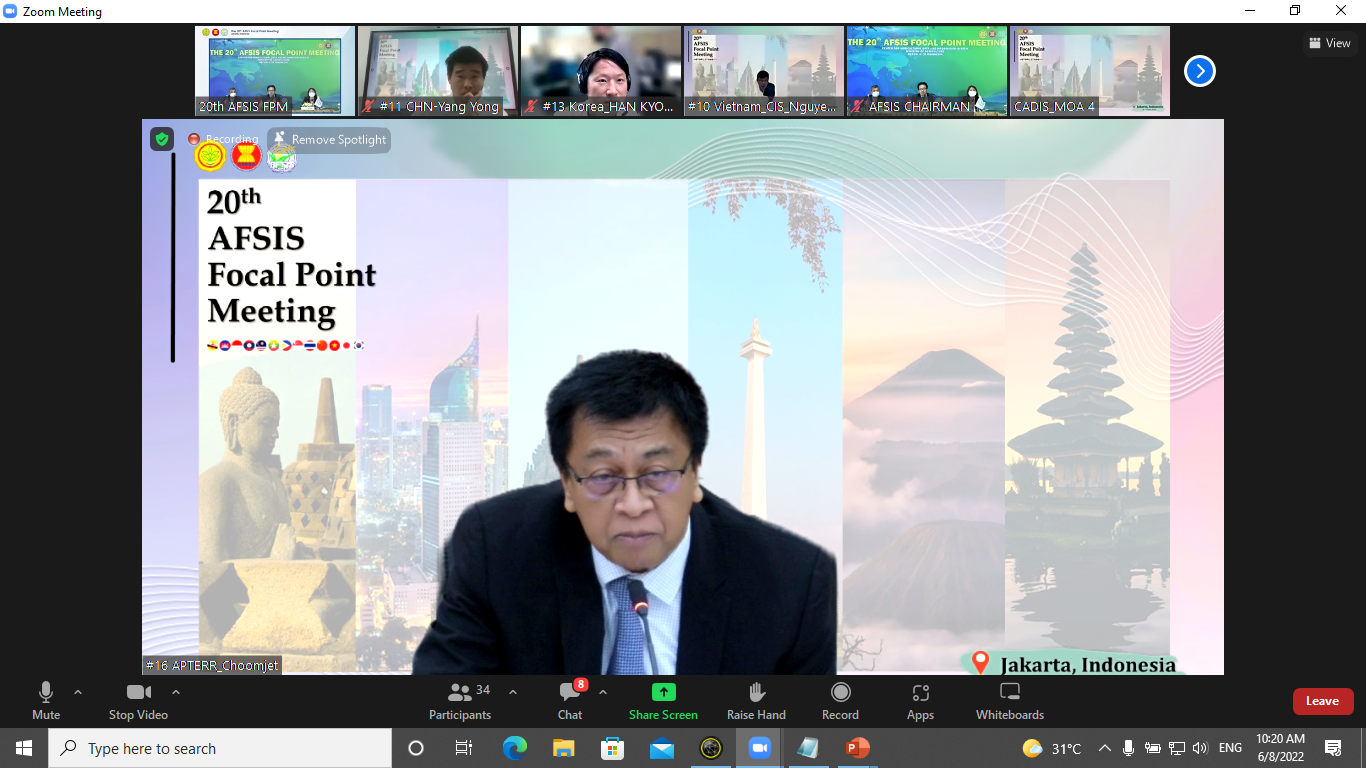
Task: Click Remove Spotlight button
Action: pyautogui.click(x=329, y=140)
